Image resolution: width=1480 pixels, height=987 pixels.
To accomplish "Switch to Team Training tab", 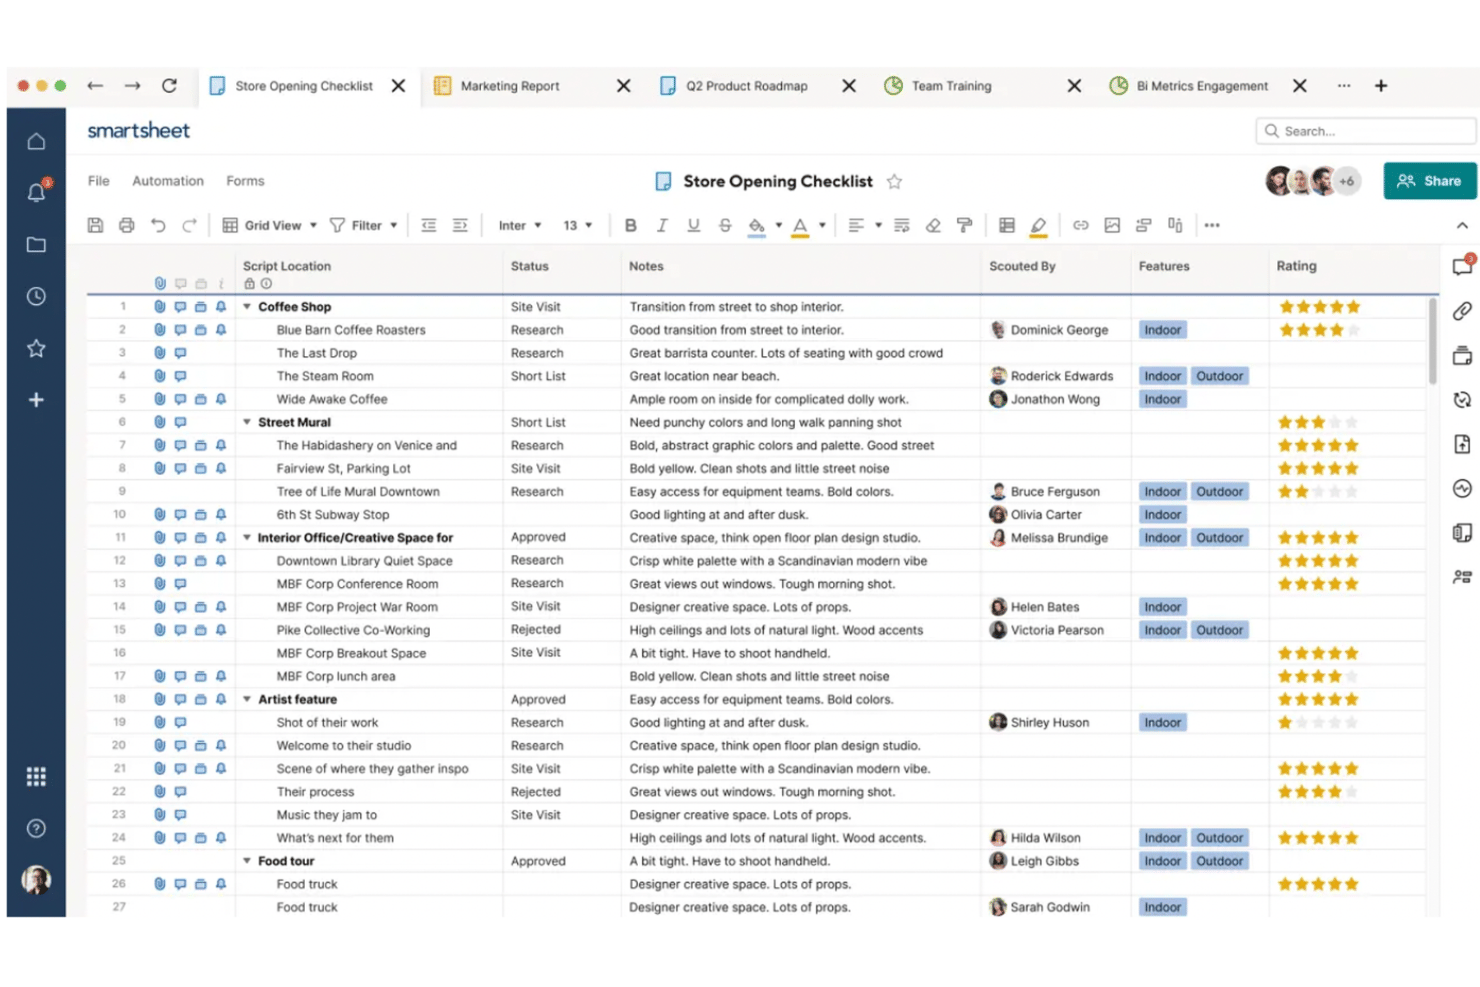I will click(951, 86).
